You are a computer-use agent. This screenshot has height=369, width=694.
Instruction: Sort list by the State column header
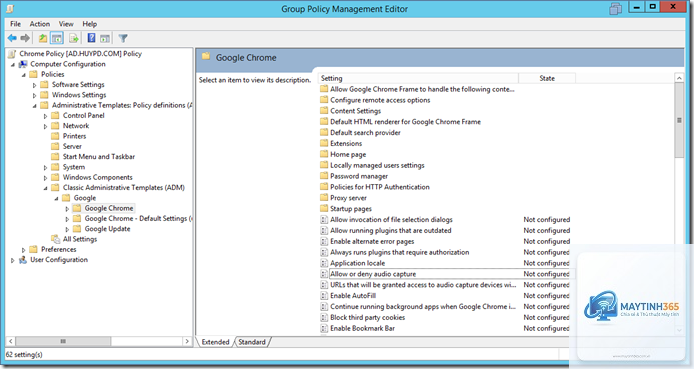click(x=547, y=78)
